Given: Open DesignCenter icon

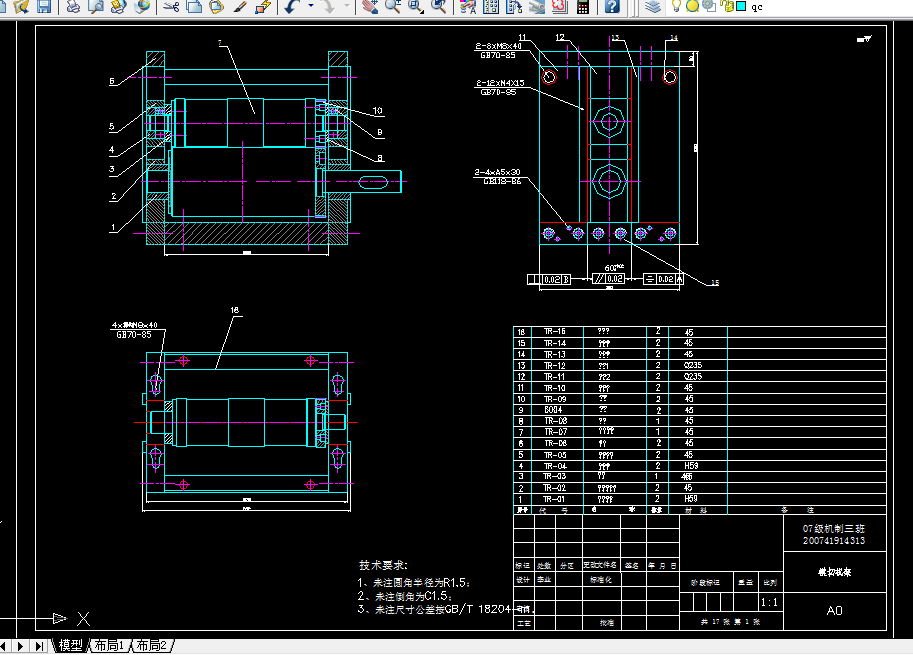Looking at the screenshot, I should point(491,6).
